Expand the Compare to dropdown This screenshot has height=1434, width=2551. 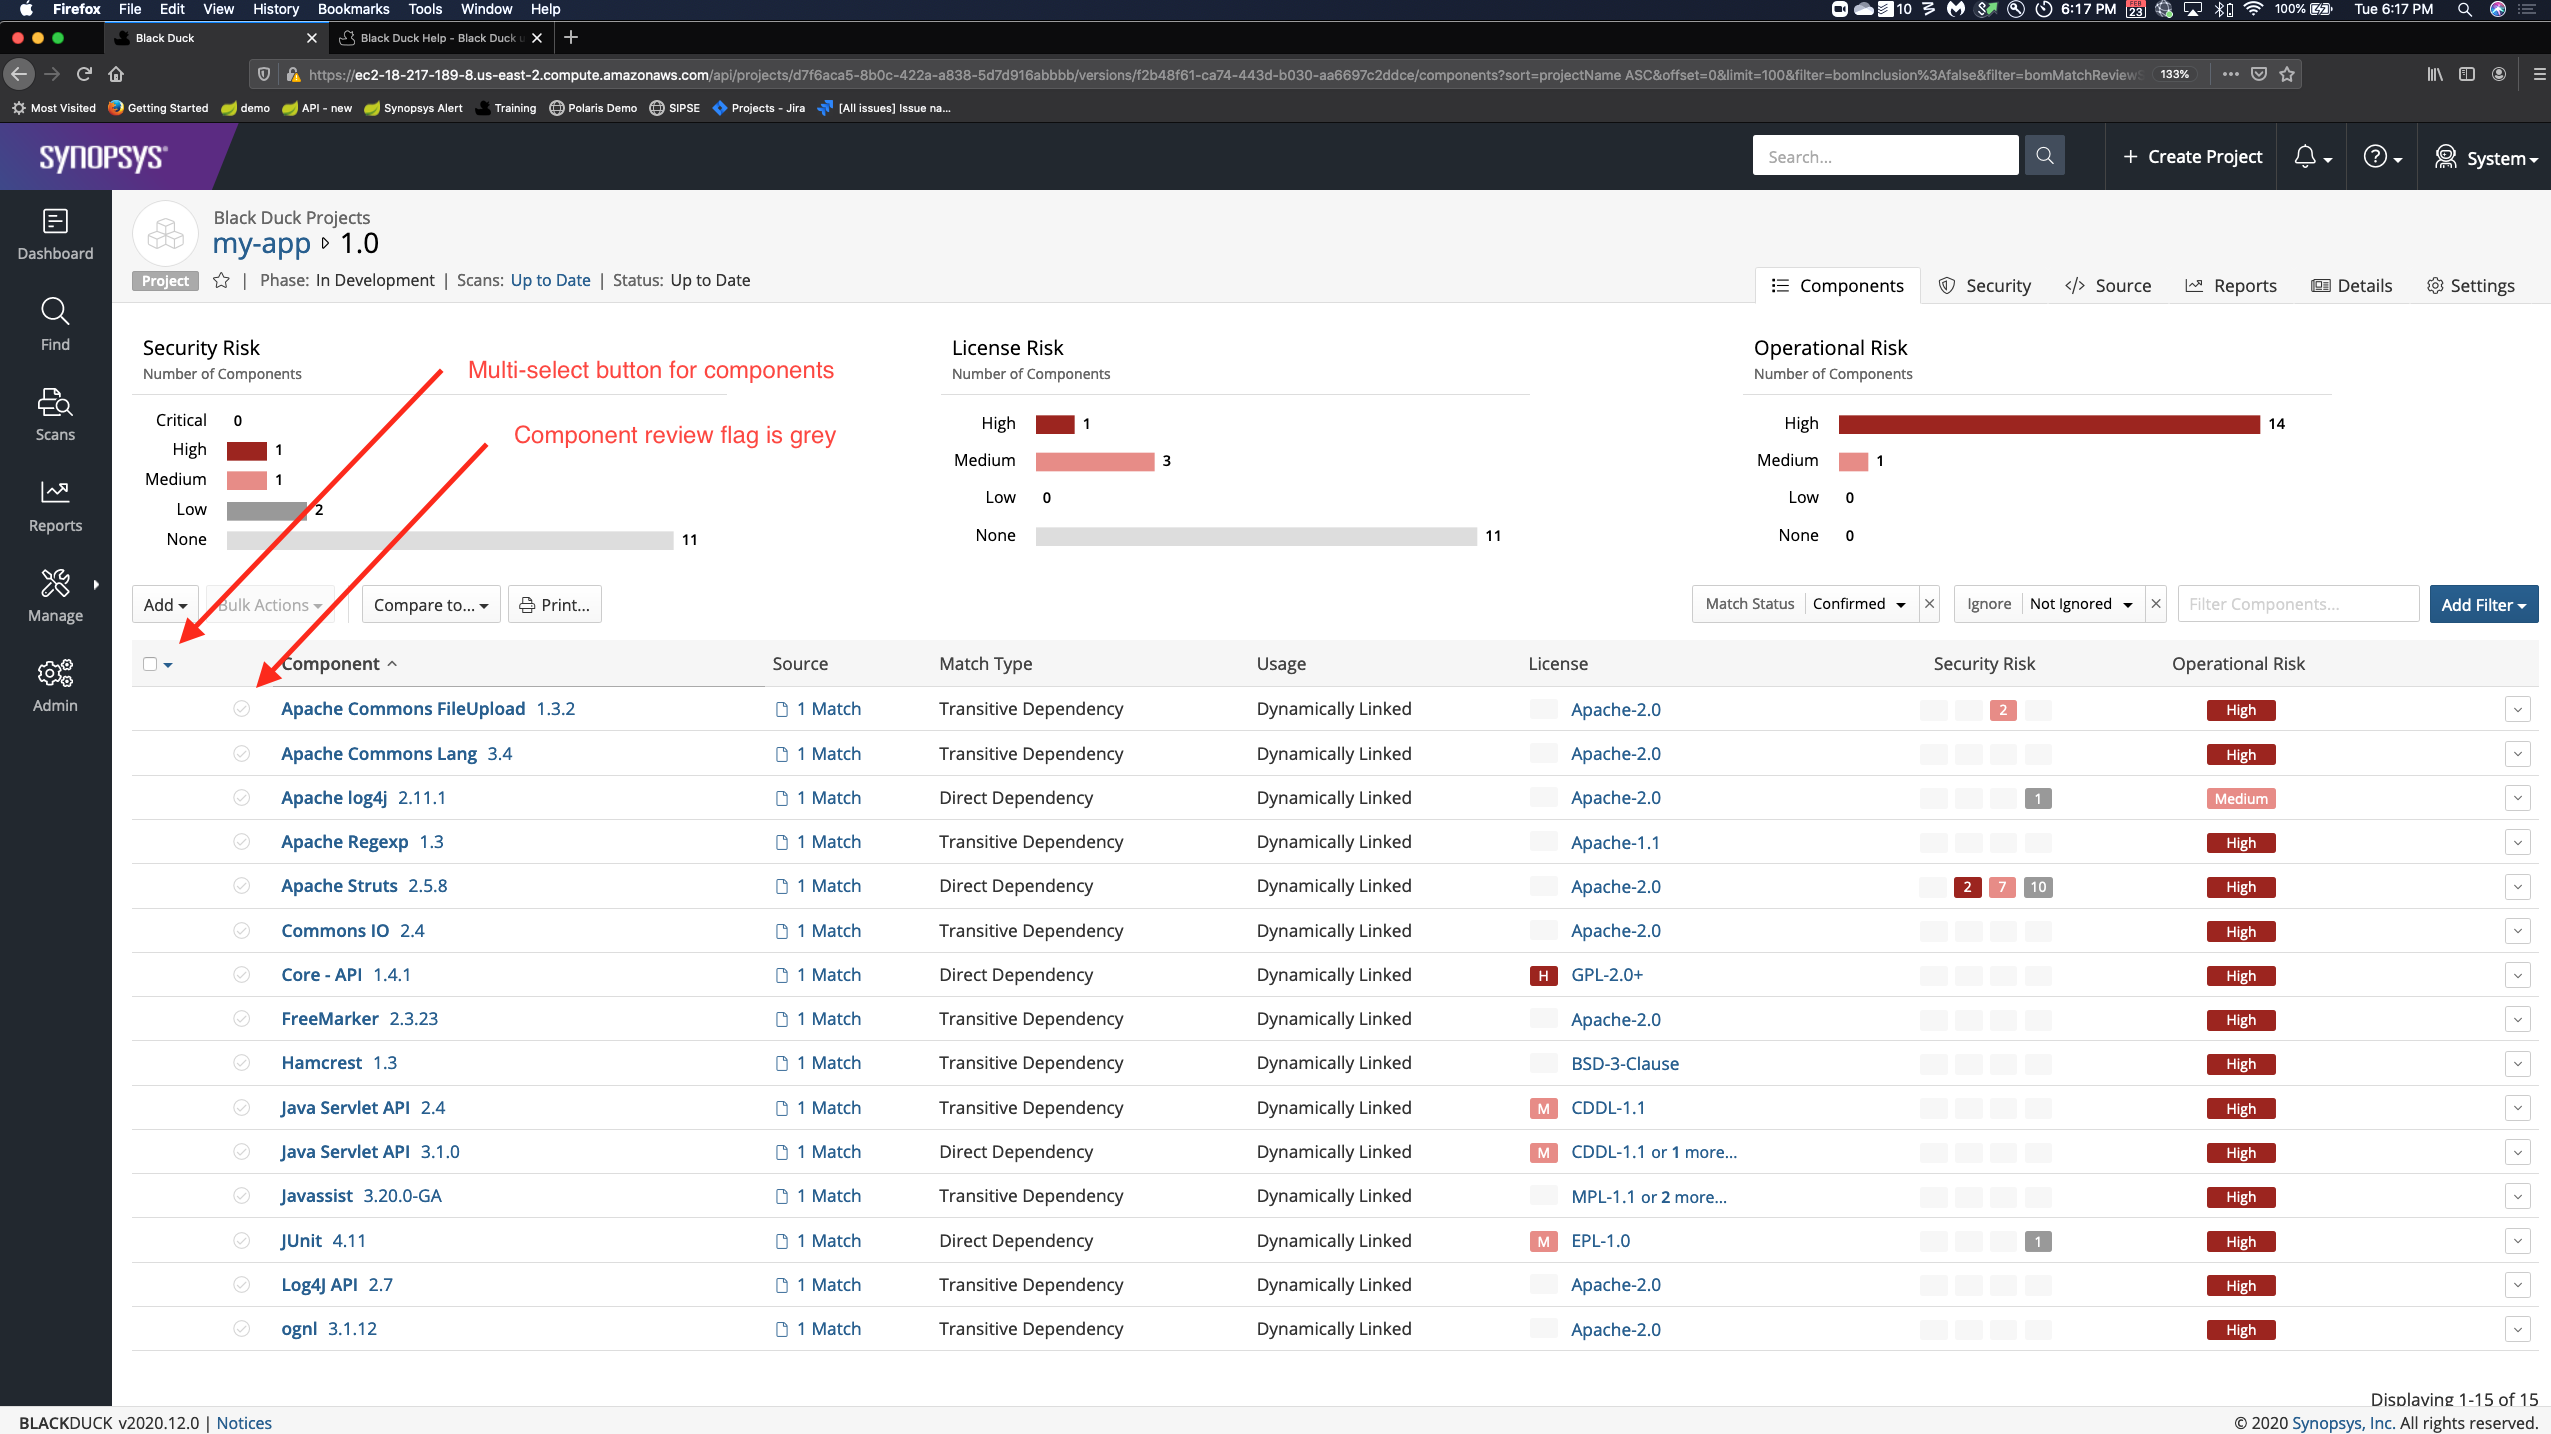point(431,605)
